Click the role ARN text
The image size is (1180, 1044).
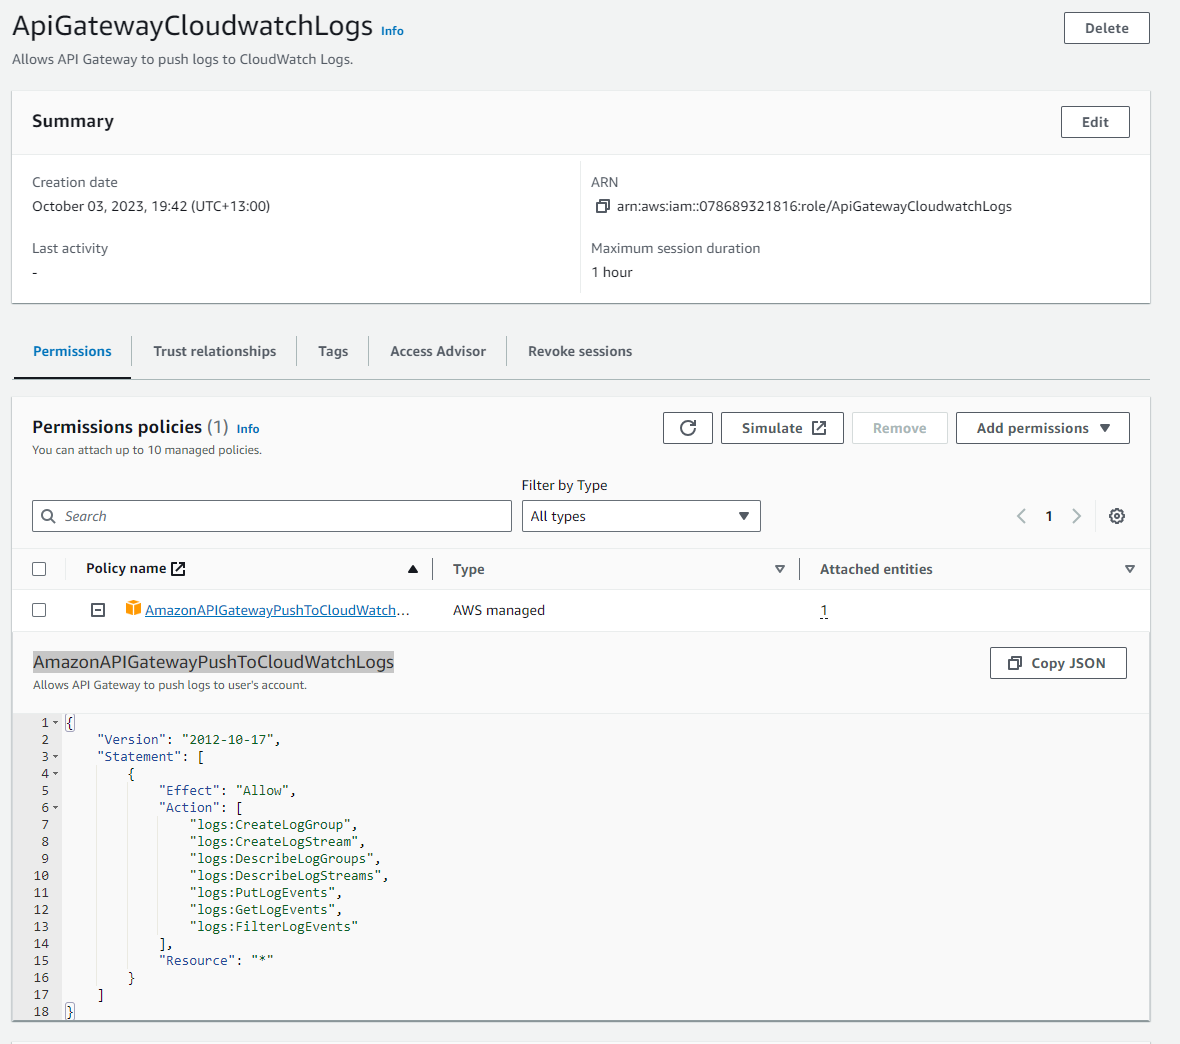click(814, 206)
